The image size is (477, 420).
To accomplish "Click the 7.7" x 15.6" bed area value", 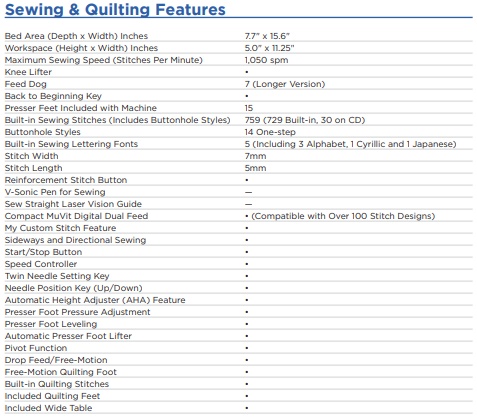I will 267,36.
